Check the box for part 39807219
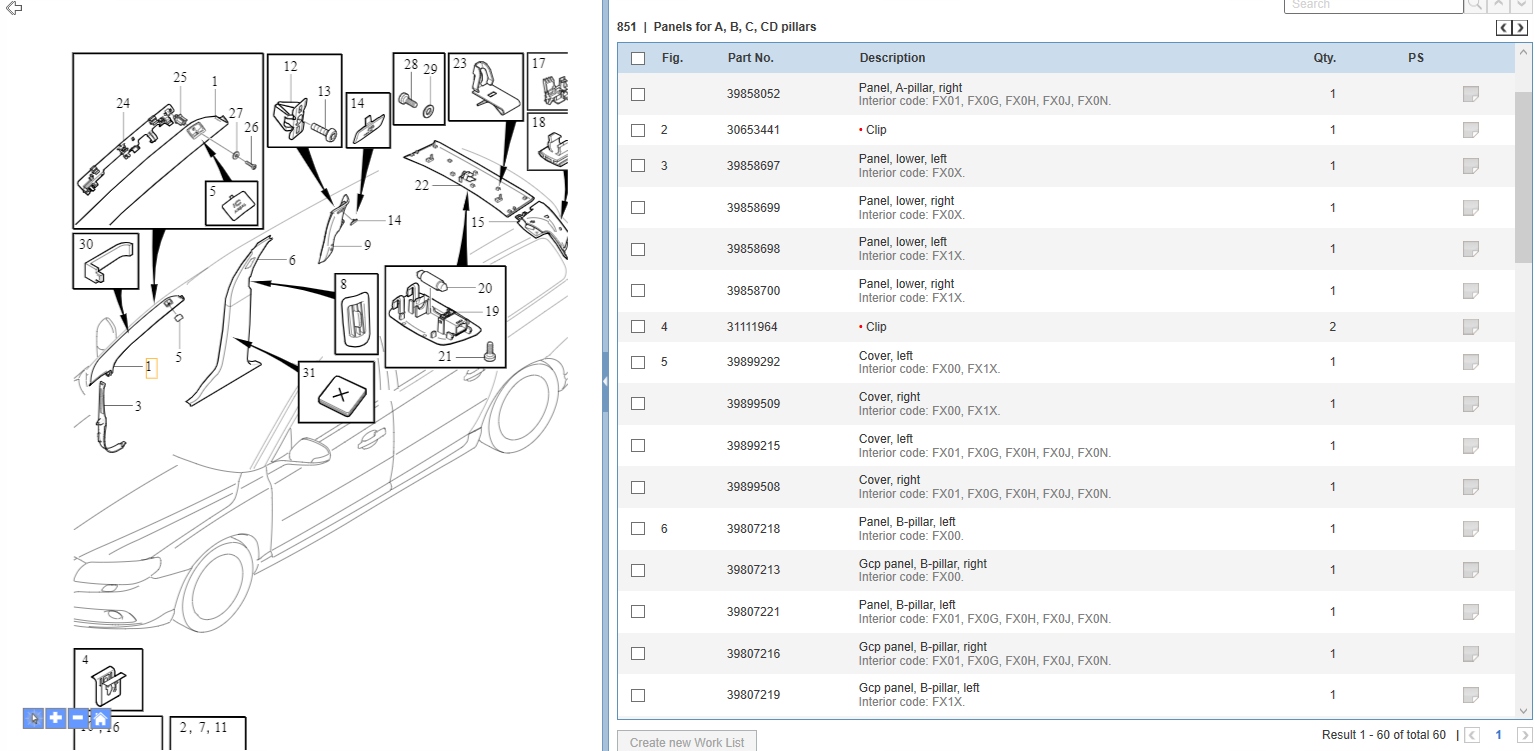Image resolution: width=1535 pixels, height=751 pixels. coord(638,695)
